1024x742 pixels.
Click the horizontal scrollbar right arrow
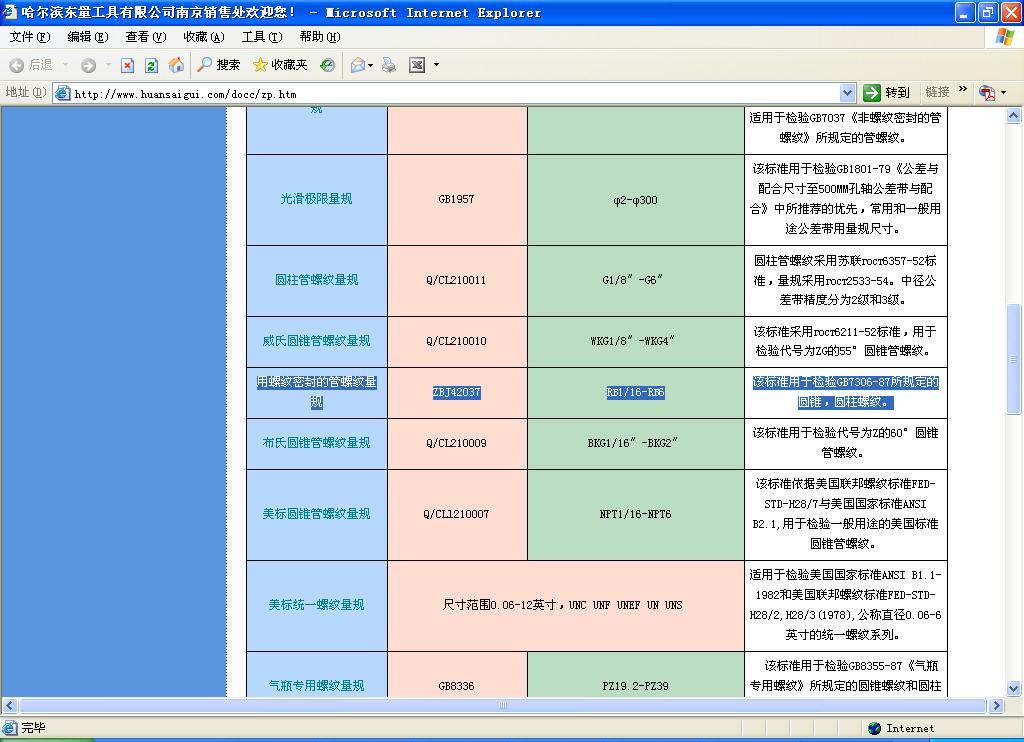[997, 705]
